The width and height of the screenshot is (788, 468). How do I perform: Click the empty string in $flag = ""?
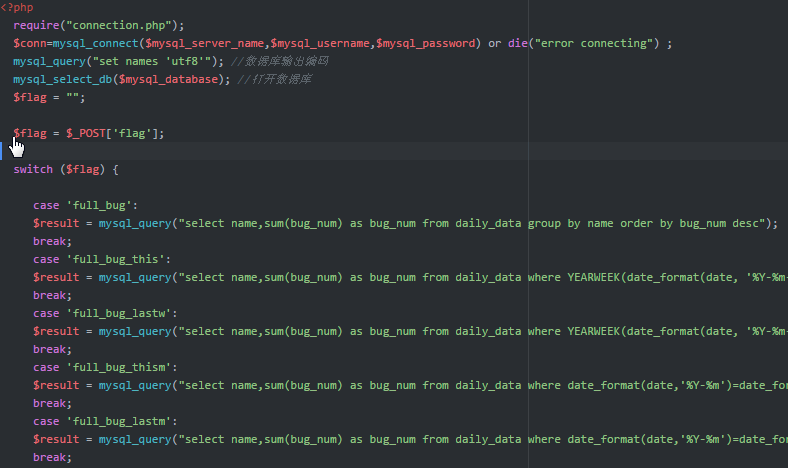pos(72,97)
